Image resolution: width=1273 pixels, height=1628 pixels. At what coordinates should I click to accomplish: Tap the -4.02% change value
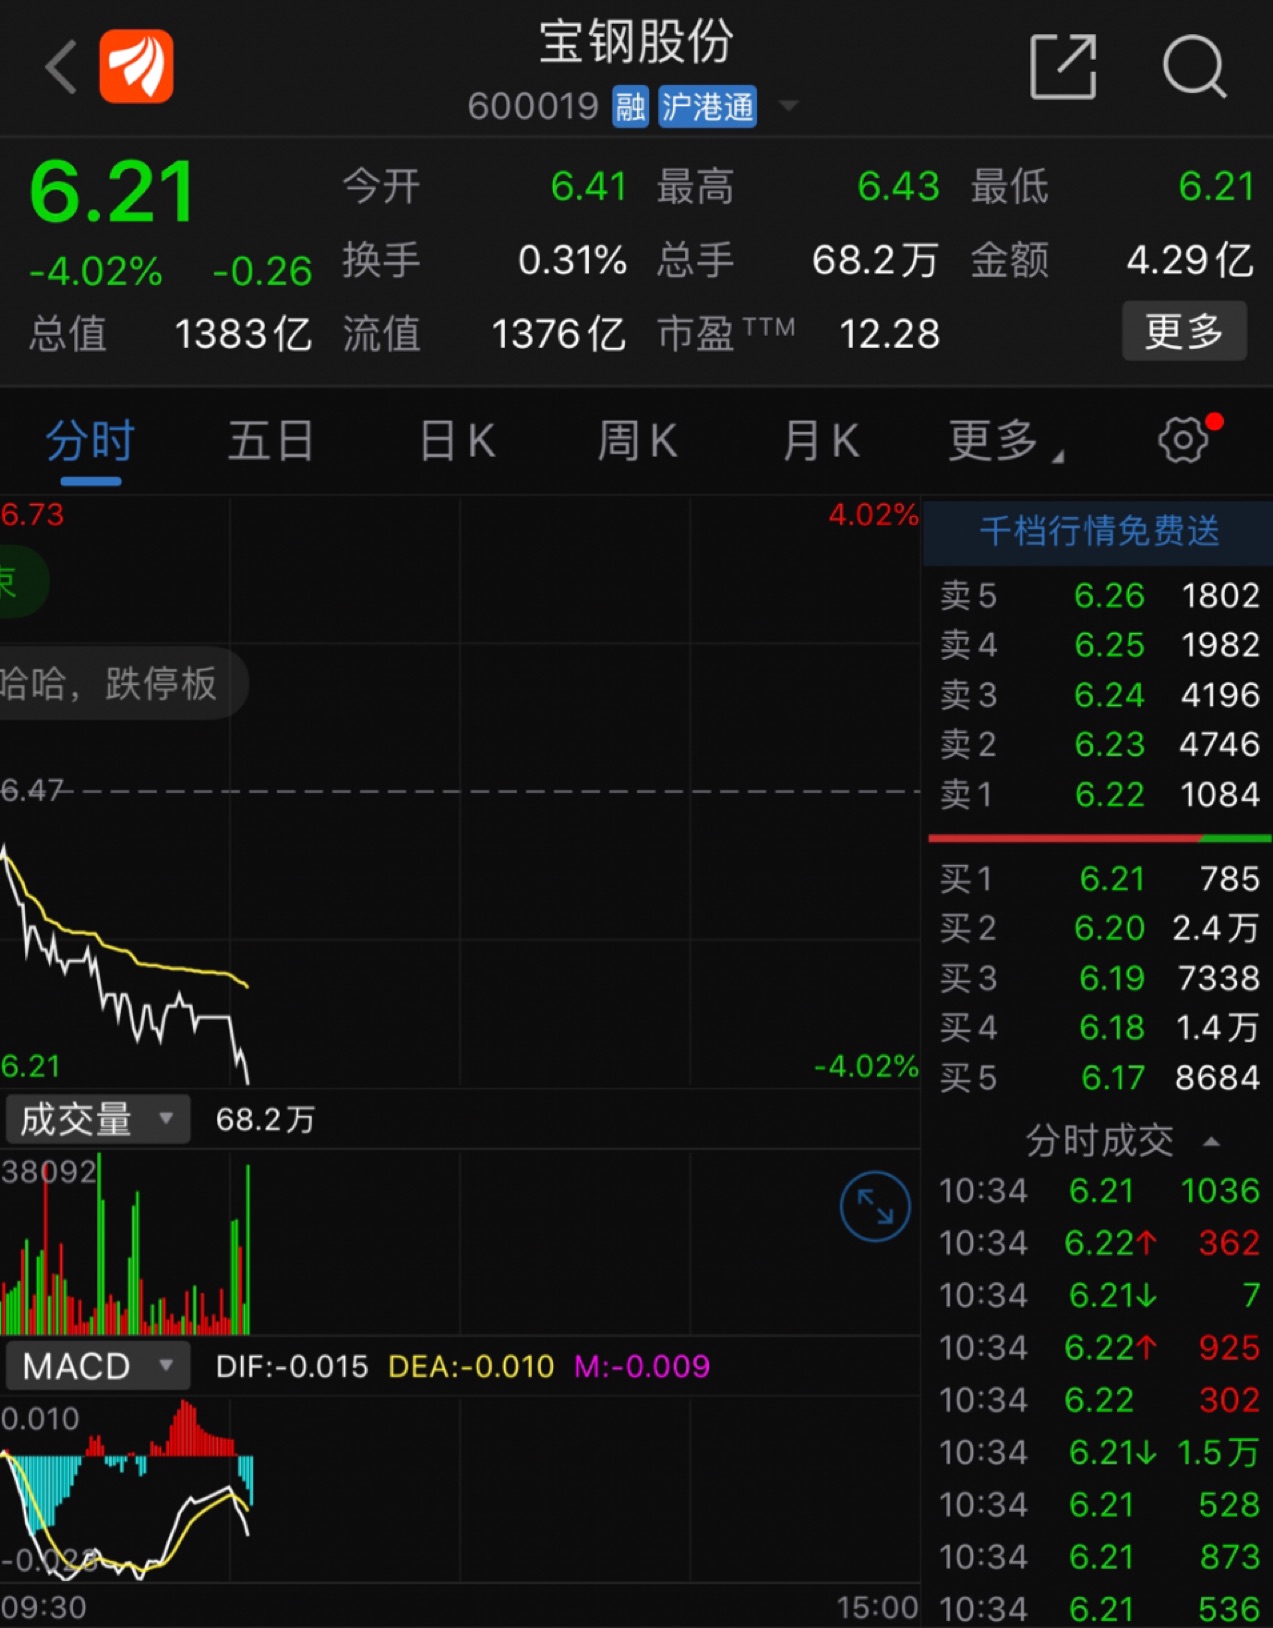coord(96,272)
